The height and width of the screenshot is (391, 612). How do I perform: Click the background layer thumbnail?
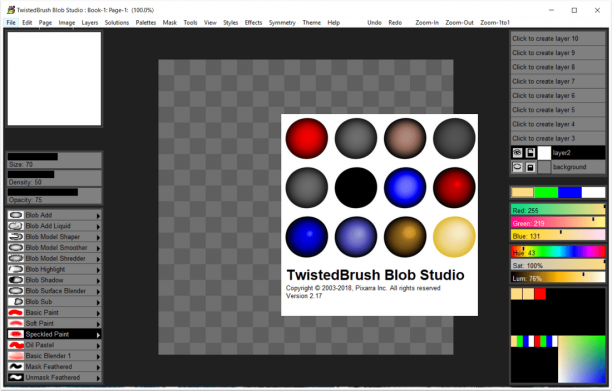pos(544,167)
